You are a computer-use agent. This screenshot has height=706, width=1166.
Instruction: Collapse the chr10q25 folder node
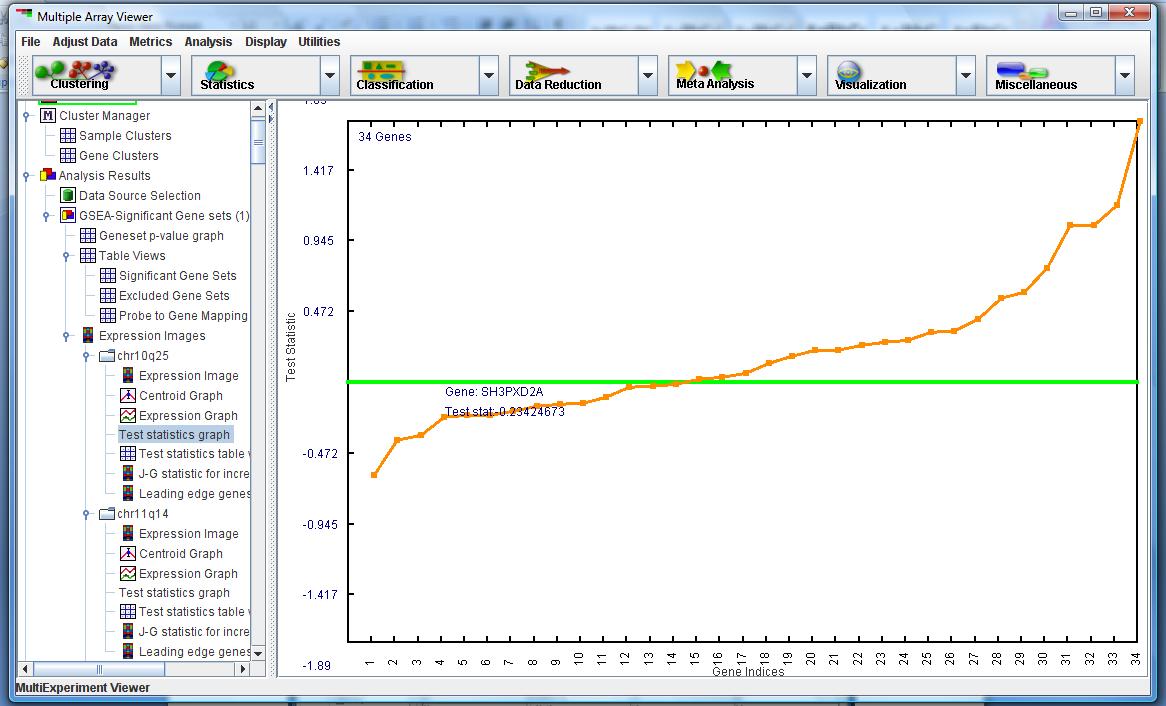(x=87, y=356)
